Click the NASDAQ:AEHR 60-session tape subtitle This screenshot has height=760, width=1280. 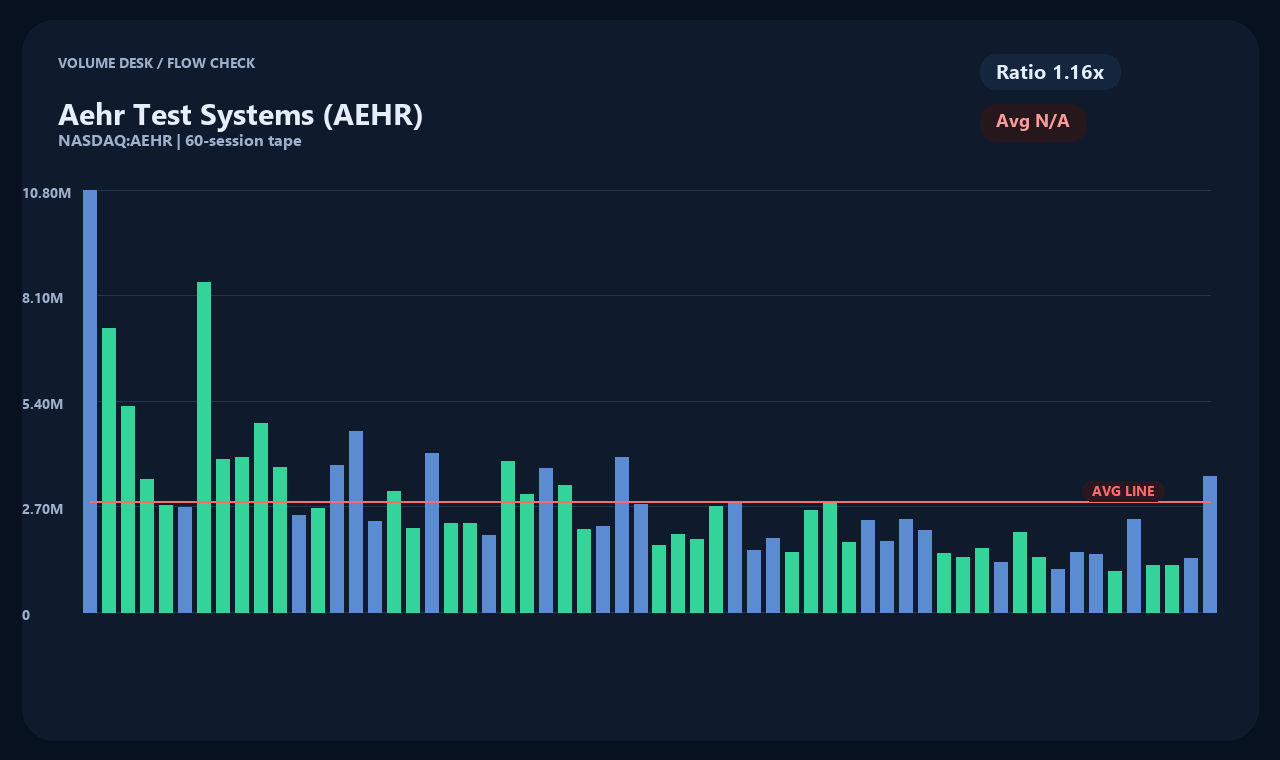click(180, 141)
